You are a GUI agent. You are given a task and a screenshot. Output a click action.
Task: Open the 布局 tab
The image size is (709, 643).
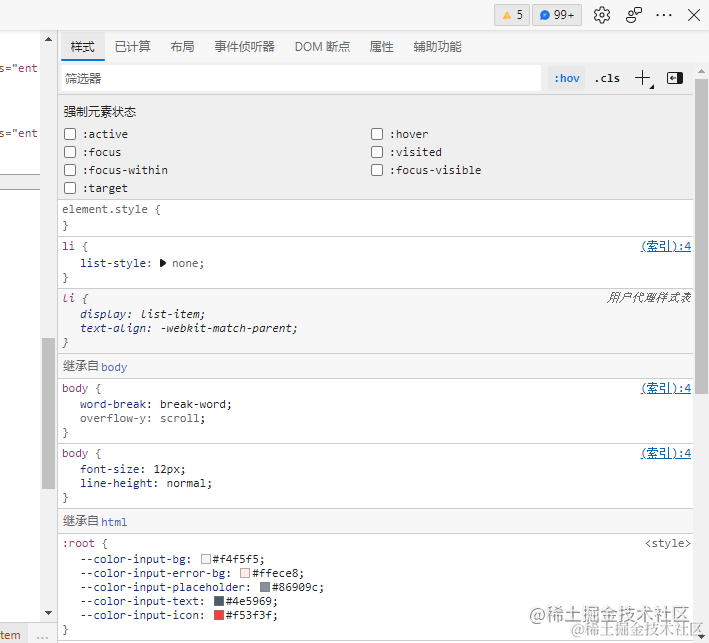(x=182, y=47)
